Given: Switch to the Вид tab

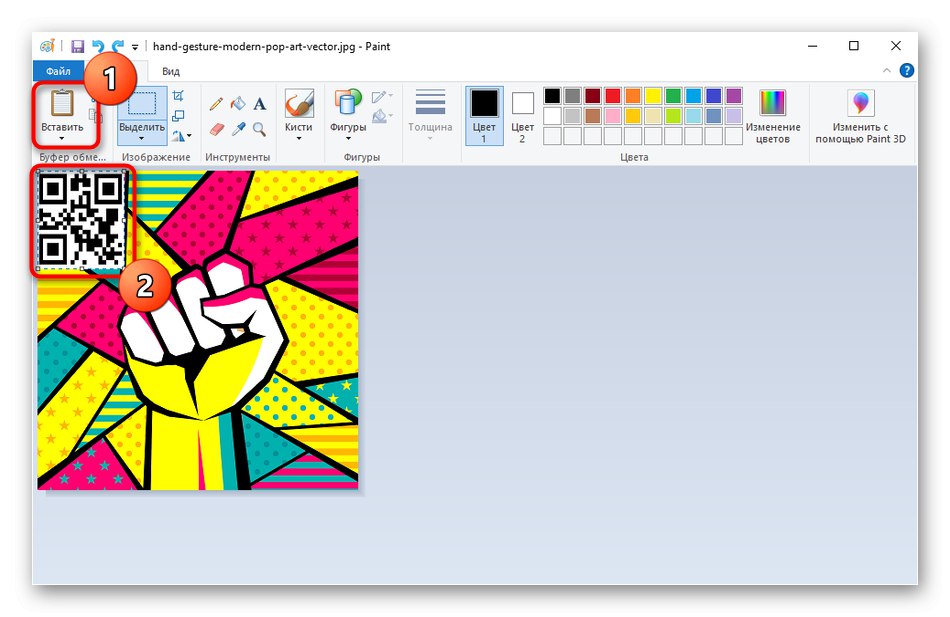Looking at the screenshot, I should point(171,71).
